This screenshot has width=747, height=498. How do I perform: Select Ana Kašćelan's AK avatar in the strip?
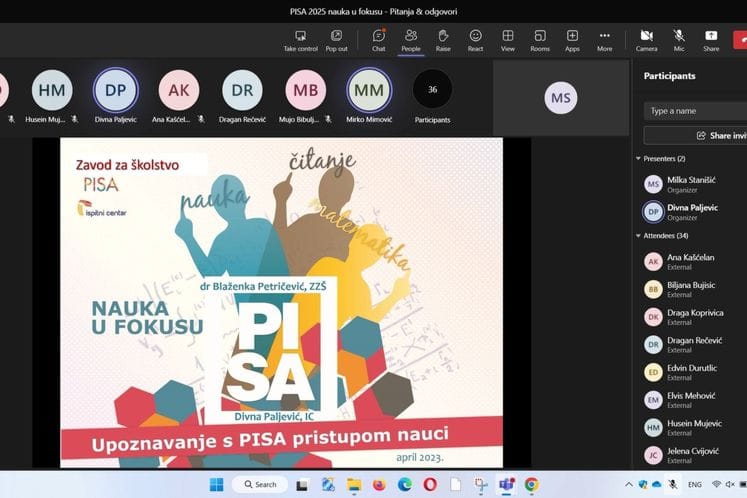click(x=179, y=90)
